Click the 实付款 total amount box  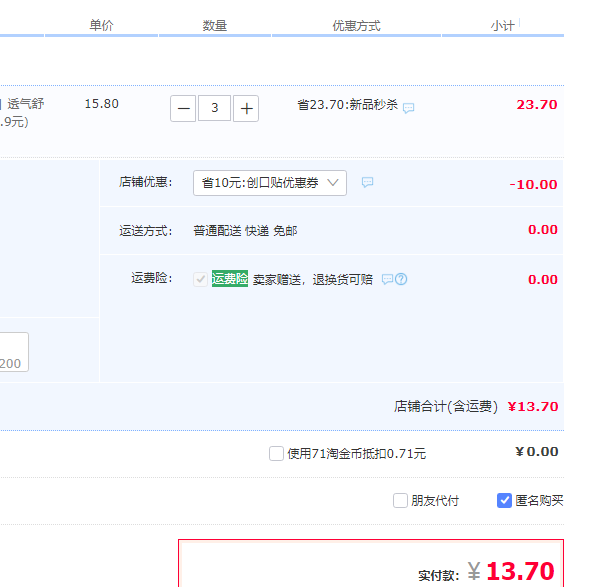pos(371,563)
